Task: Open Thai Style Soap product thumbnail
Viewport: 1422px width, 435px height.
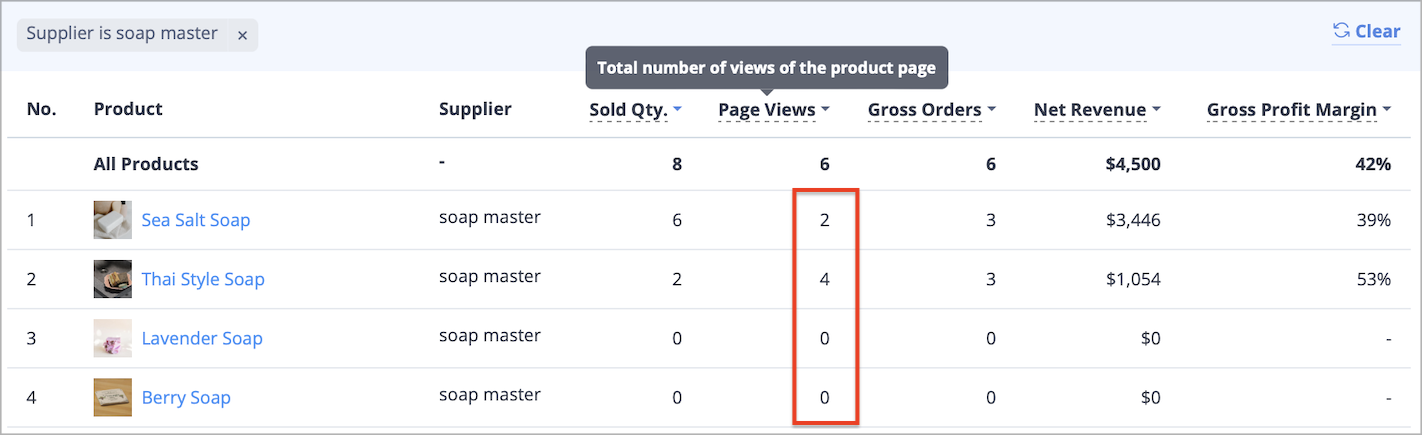Action: [x=112, y=279]
